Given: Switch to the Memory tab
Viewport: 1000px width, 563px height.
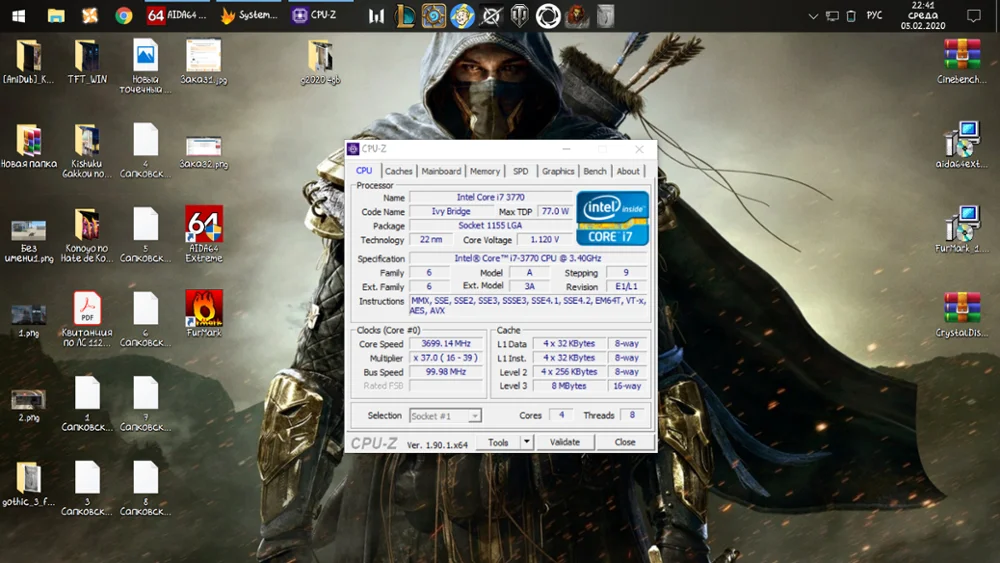Looking at the screenshot, I should click(x=485, y=171).
